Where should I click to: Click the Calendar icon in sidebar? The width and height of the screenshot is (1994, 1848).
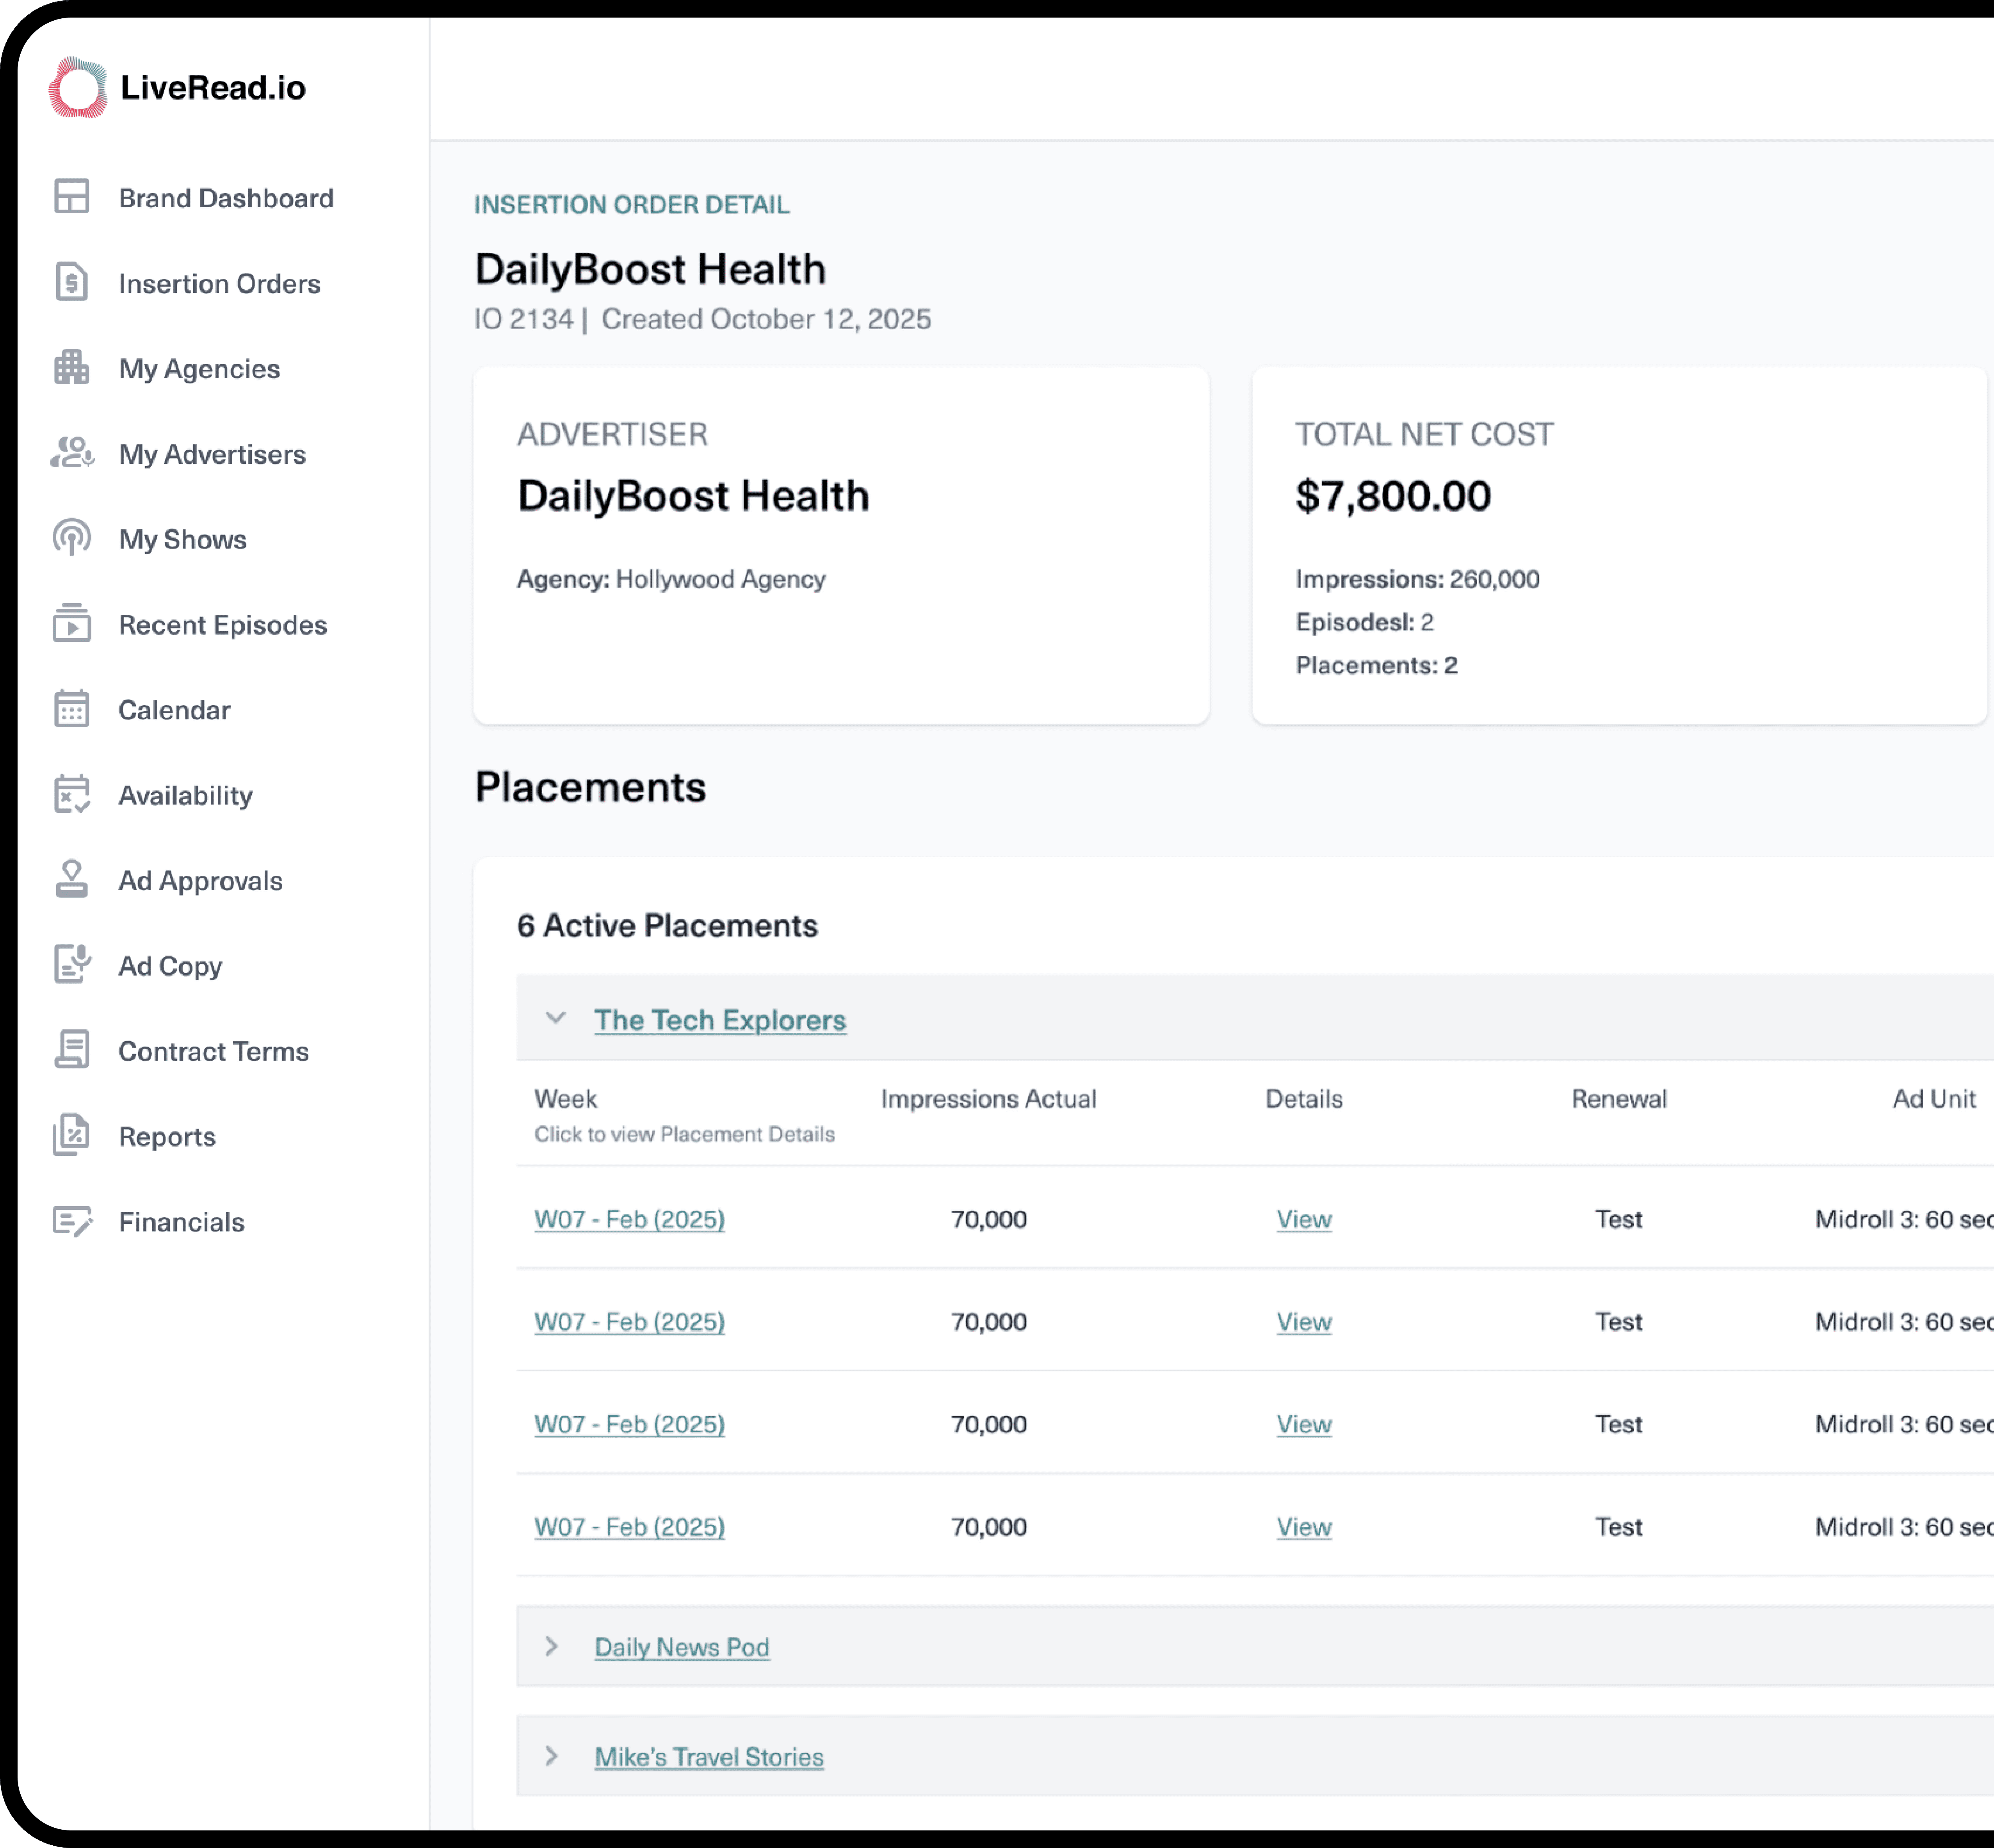pos(72,709)
